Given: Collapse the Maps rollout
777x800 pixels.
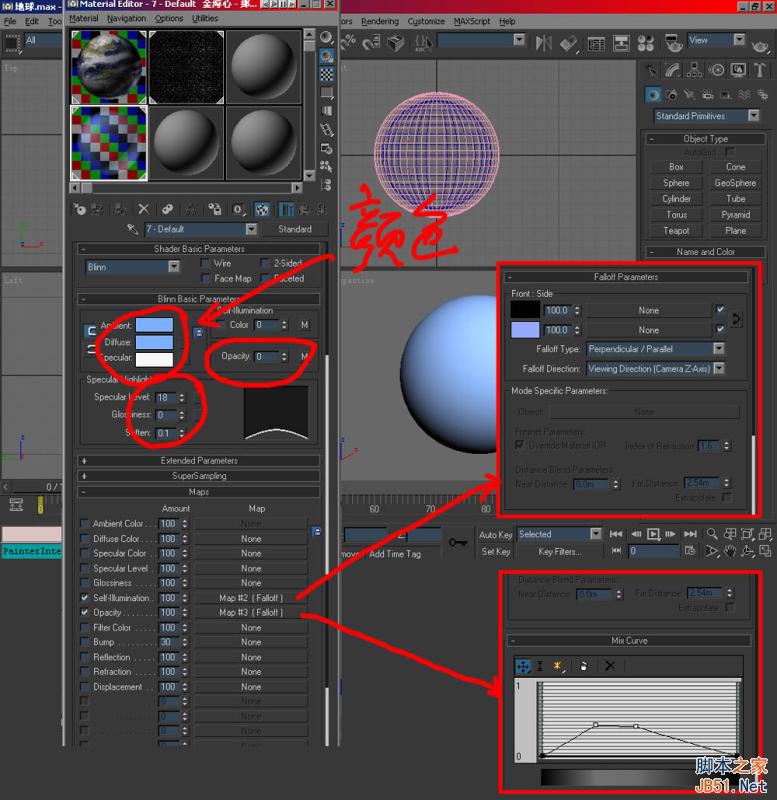Looking at the screenshot, I should [x=198, y=492].
